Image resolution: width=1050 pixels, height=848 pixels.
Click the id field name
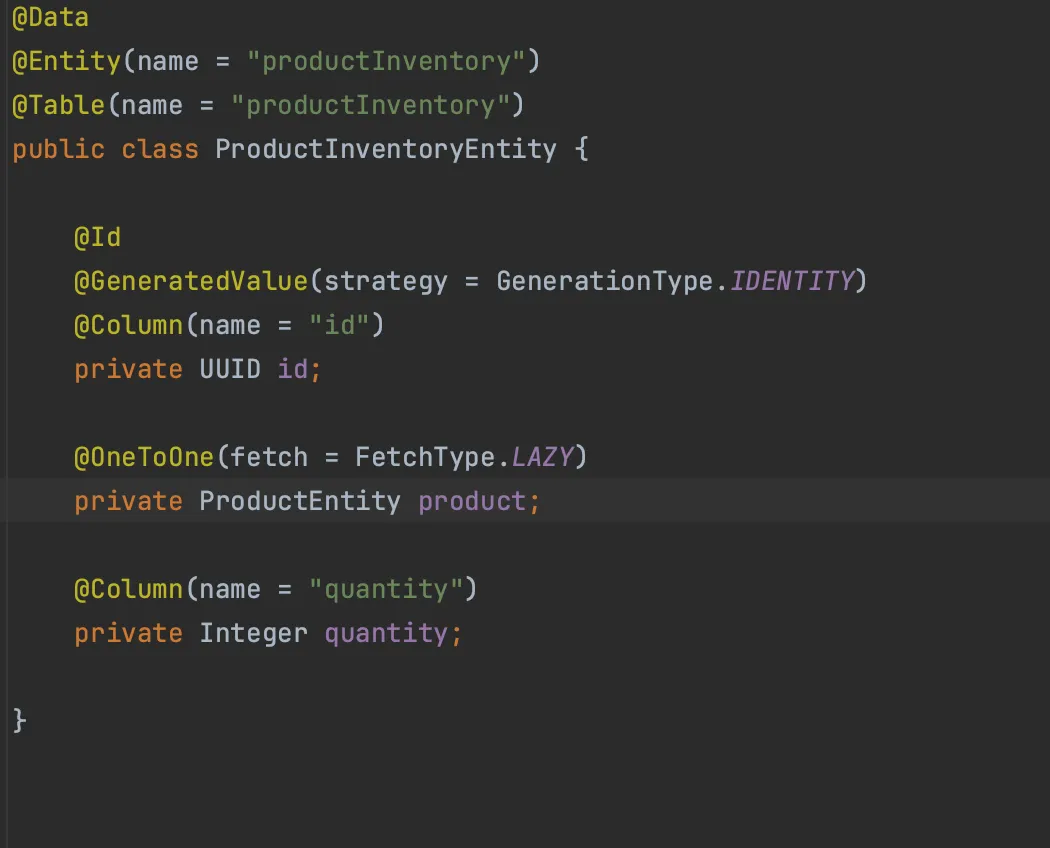coord(297,369)
